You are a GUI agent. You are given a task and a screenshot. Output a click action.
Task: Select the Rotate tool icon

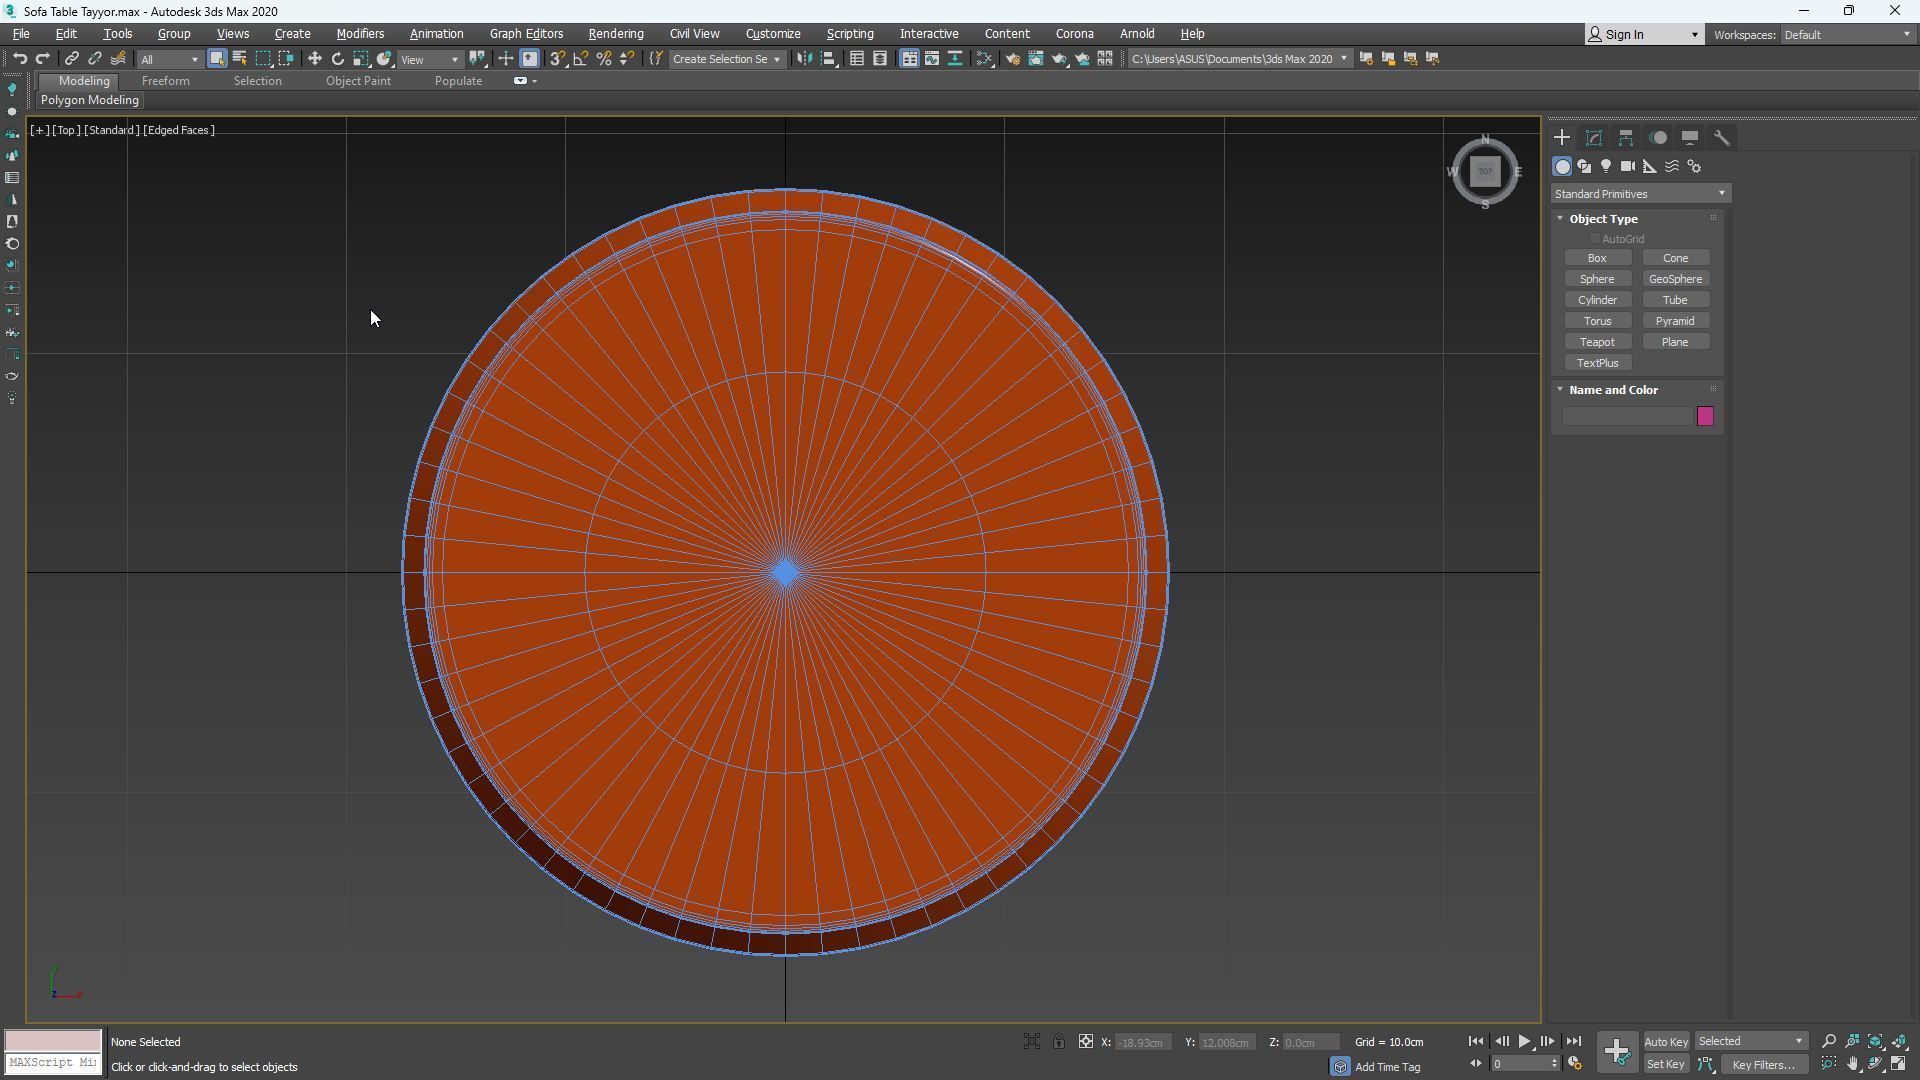[338, 59]
